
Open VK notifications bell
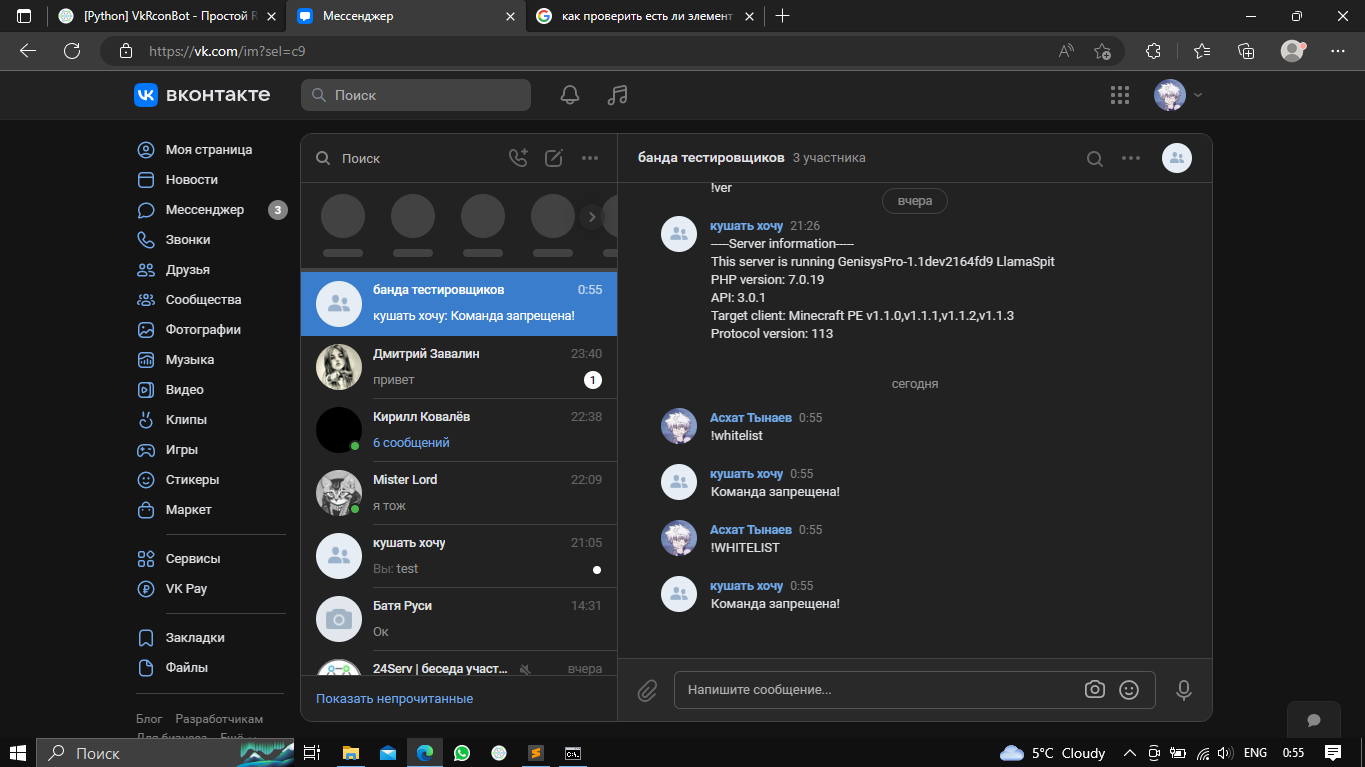click(570, 95)
